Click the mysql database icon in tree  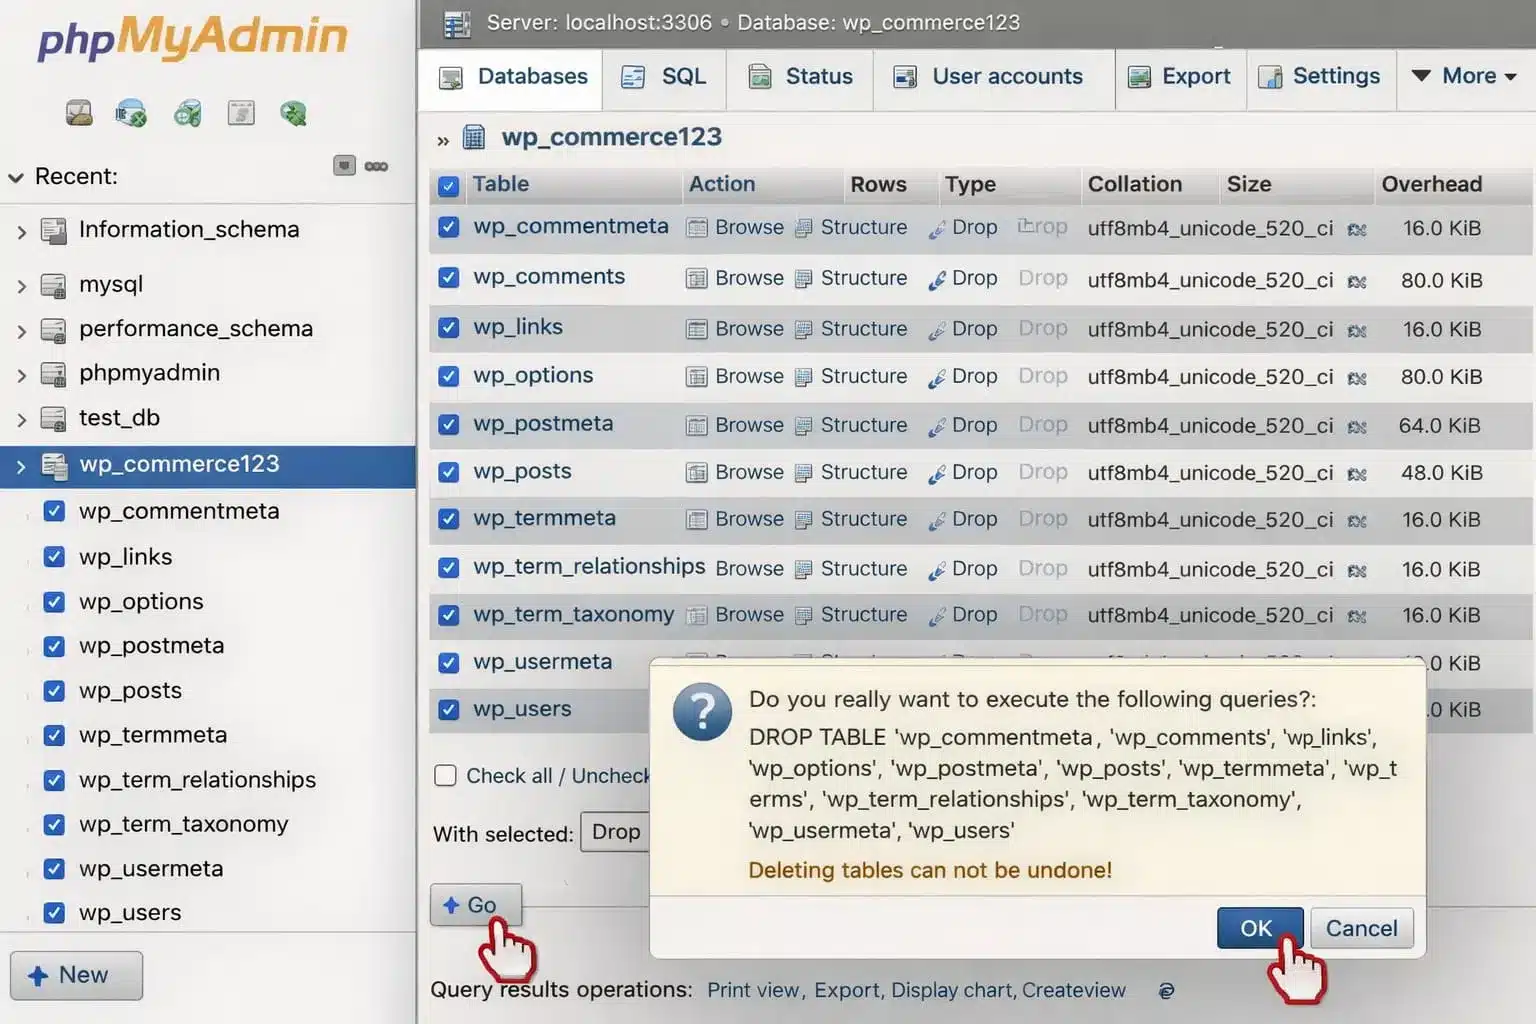53,285
